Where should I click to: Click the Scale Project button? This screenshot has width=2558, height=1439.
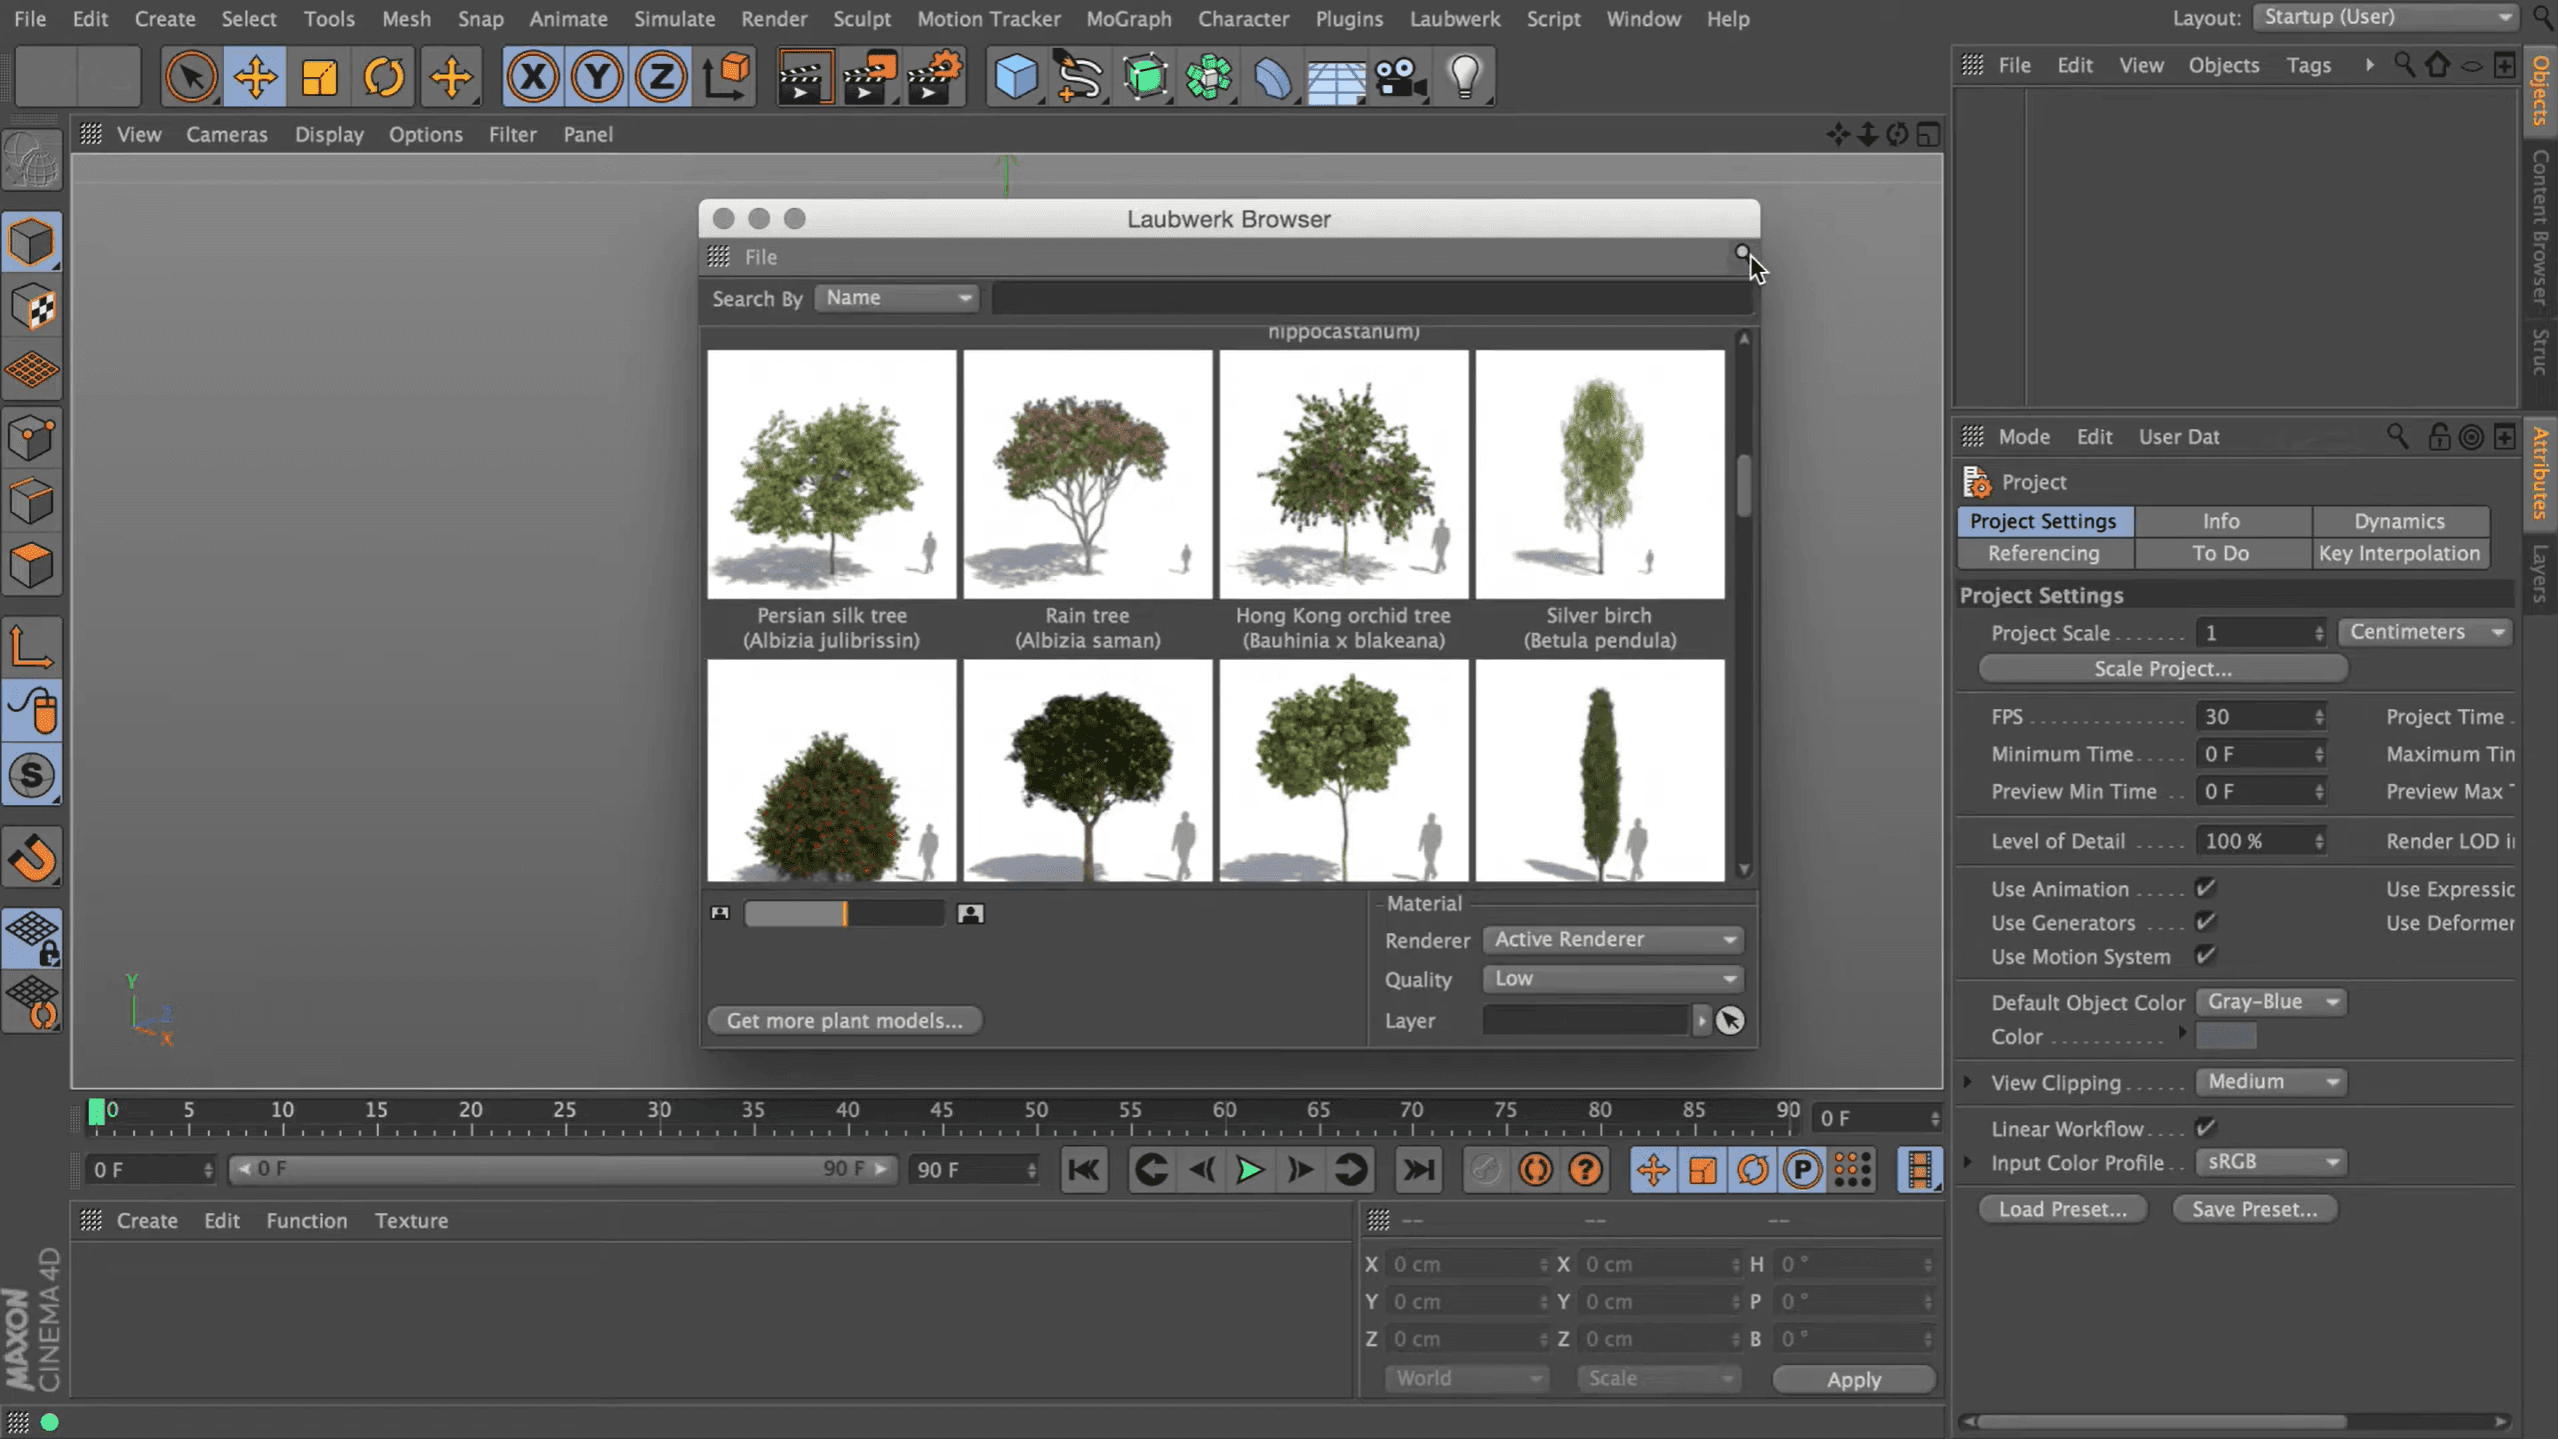[2162, 668]
